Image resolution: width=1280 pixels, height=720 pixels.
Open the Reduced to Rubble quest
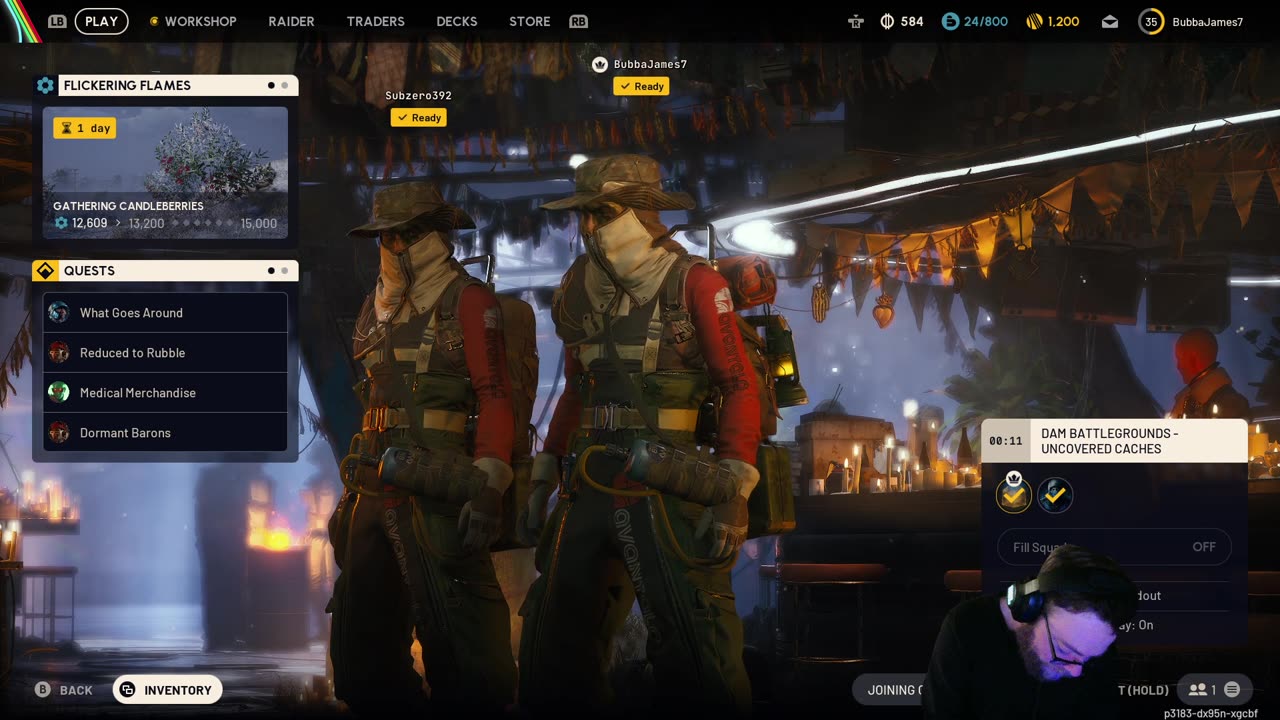pos(166,352)
